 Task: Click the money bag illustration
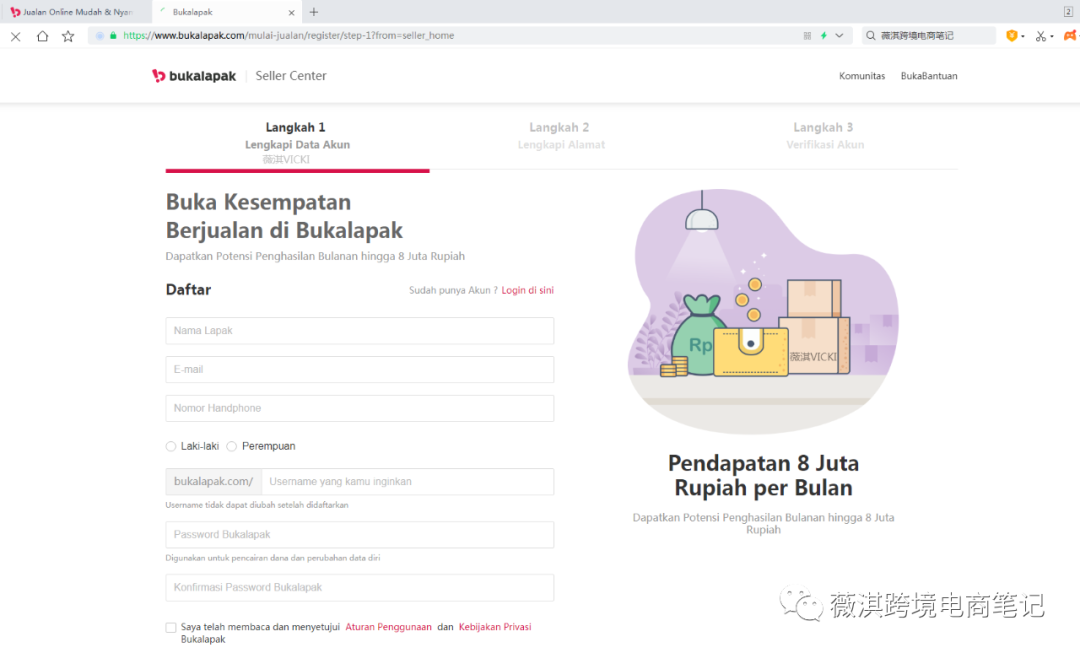(697, 335)
